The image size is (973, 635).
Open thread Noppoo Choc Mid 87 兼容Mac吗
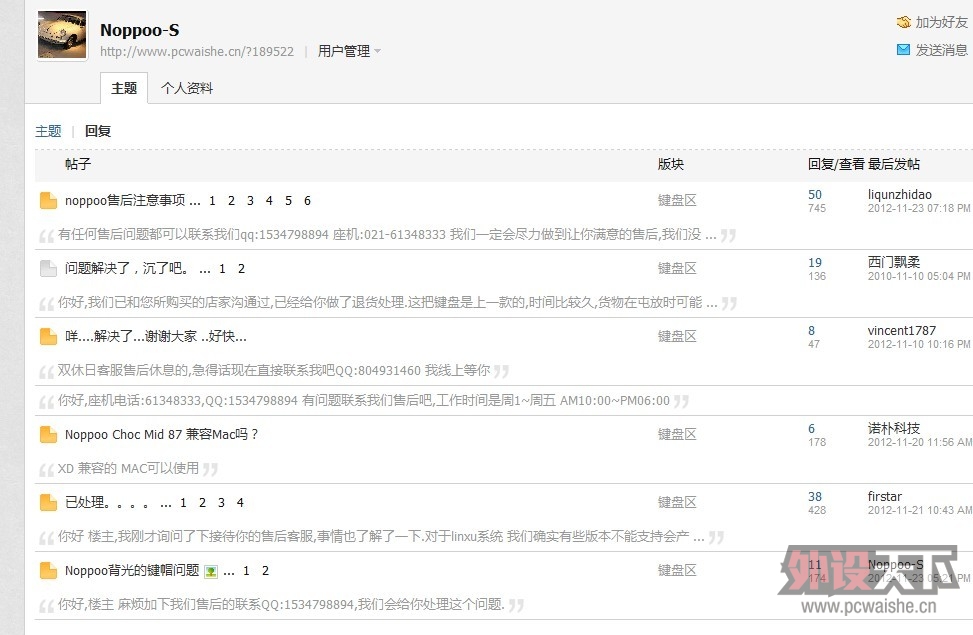[x=161, y=435]
